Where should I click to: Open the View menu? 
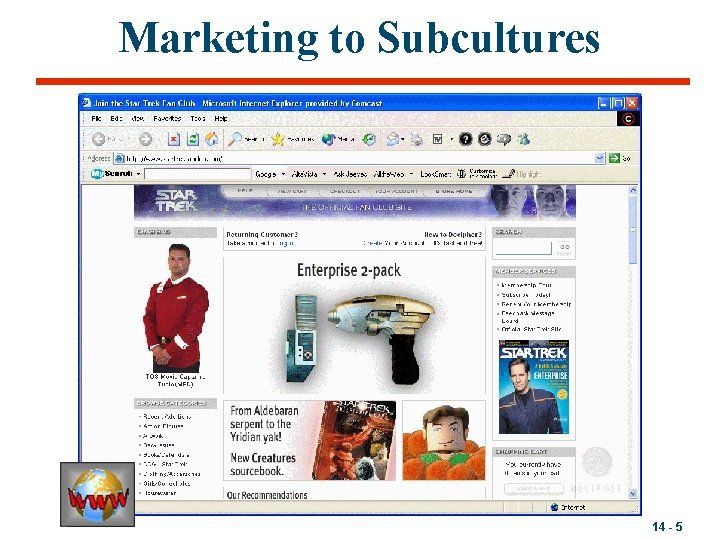[x=138, y=118]
